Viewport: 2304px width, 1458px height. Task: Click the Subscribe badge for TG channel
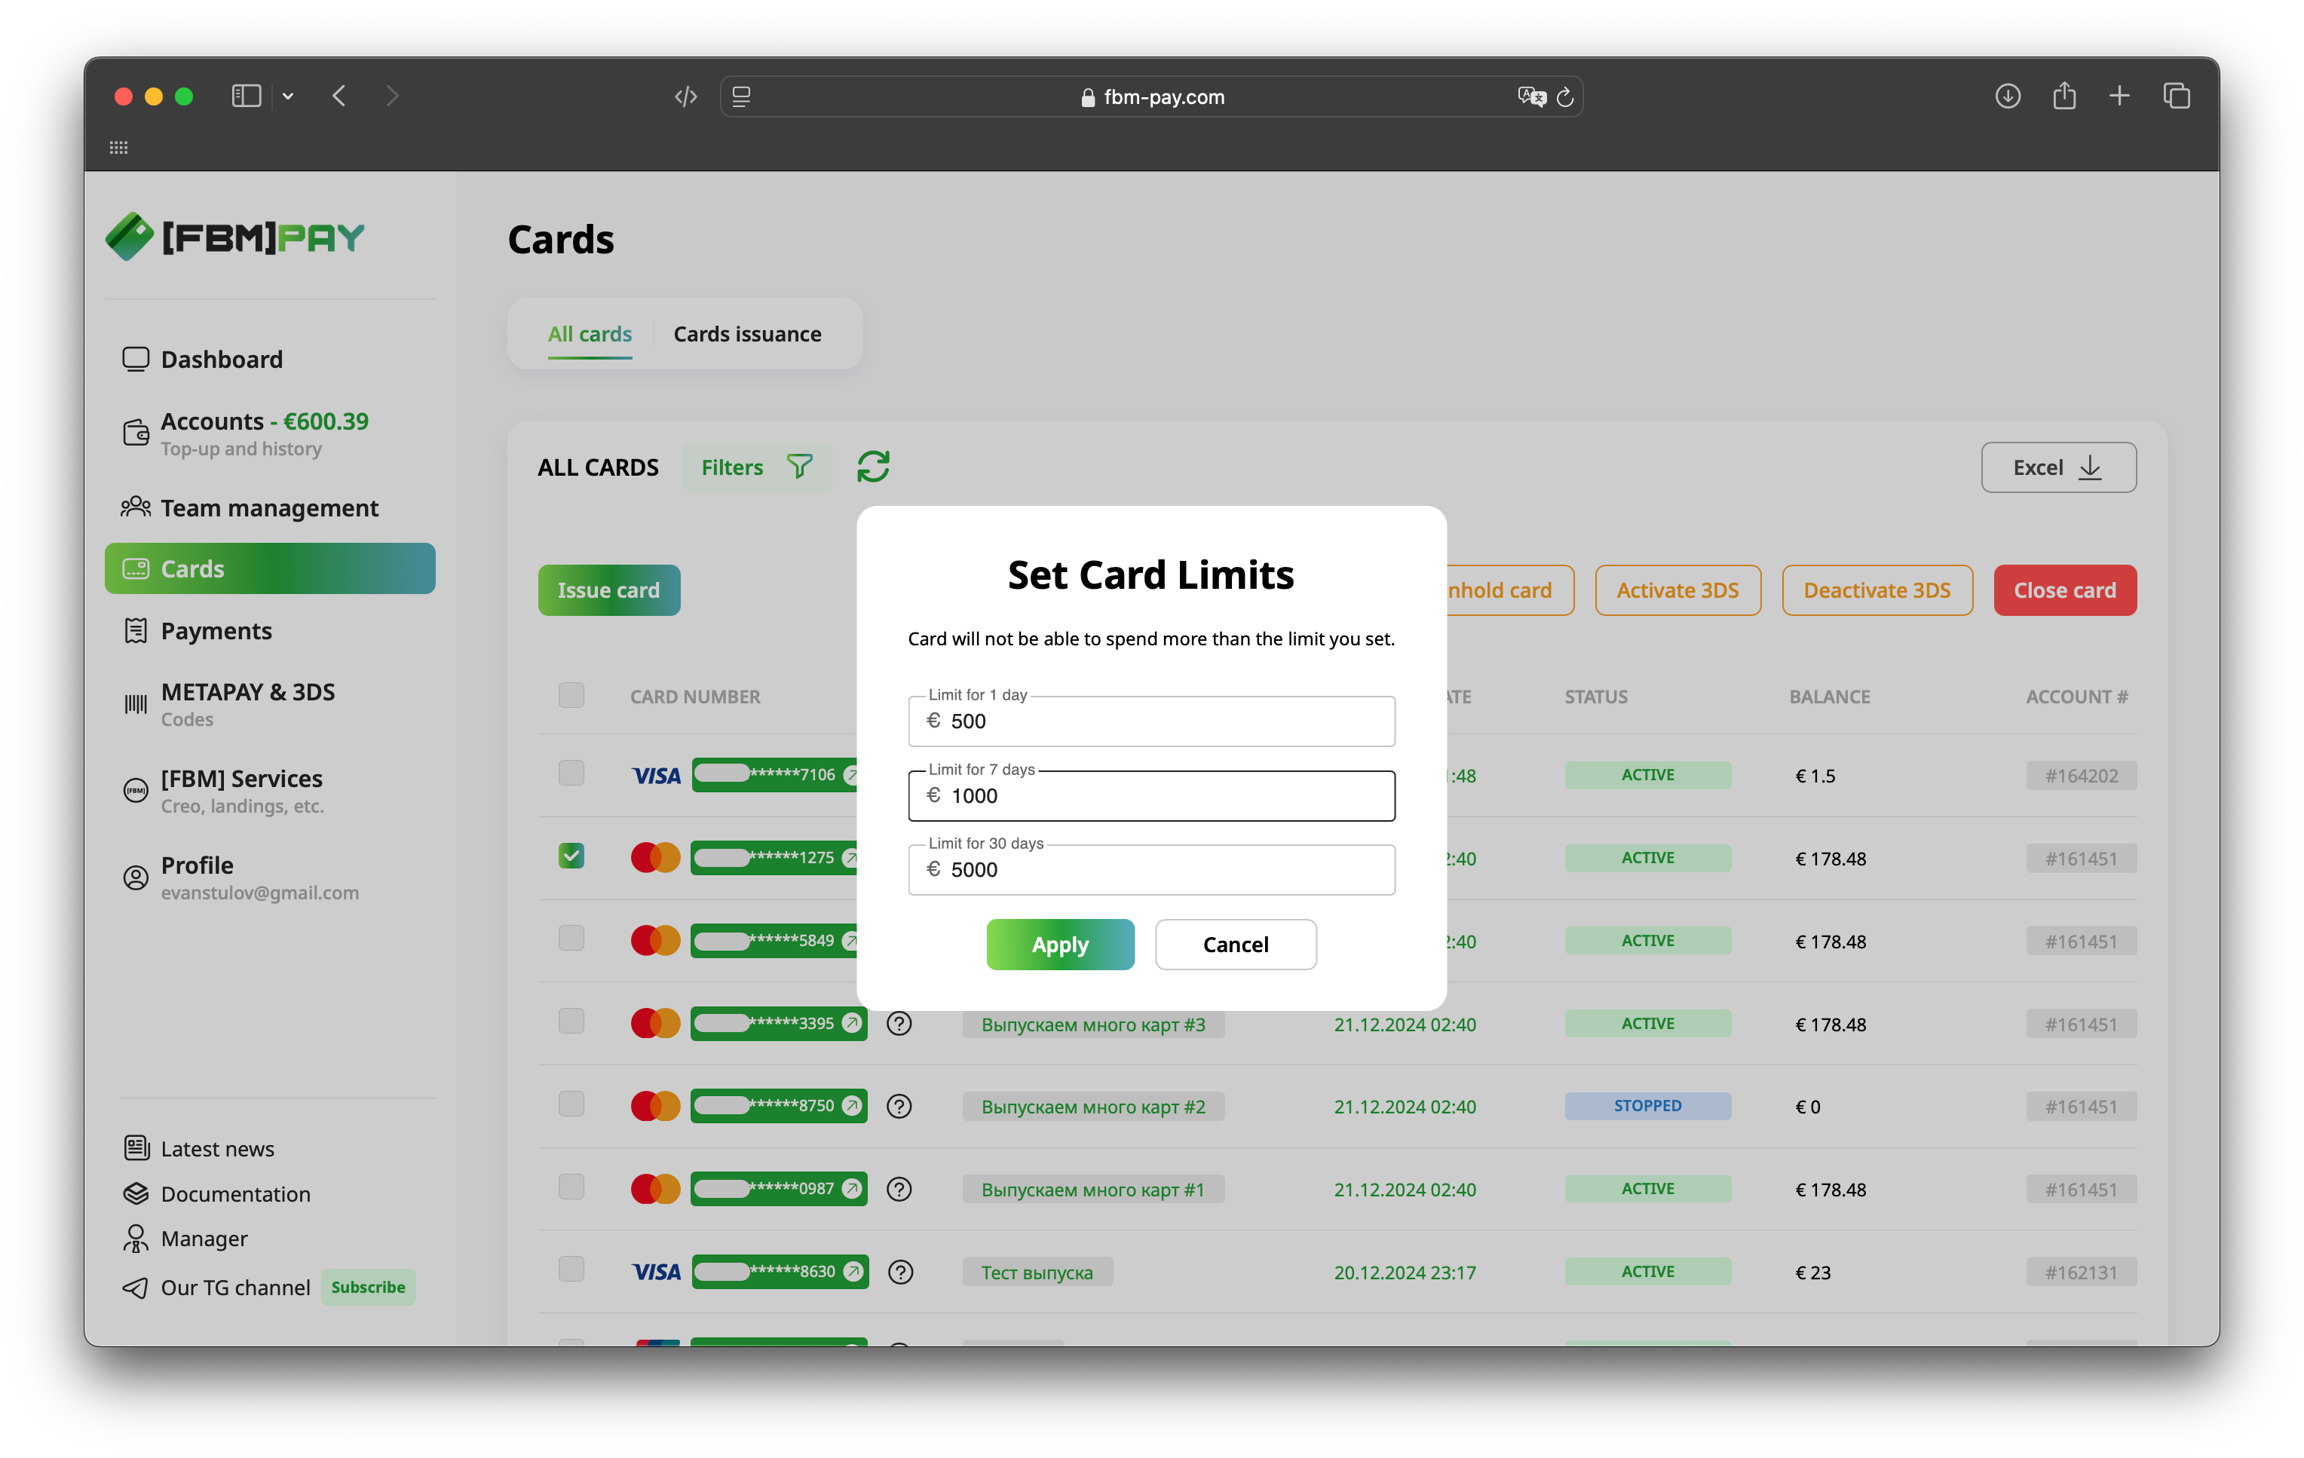tap(368, 1287)
